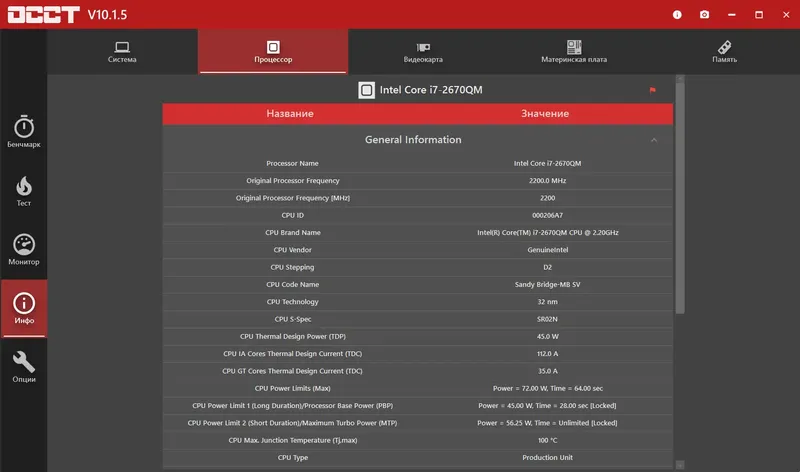Select the CPU Code Name label

coord(292,285)
